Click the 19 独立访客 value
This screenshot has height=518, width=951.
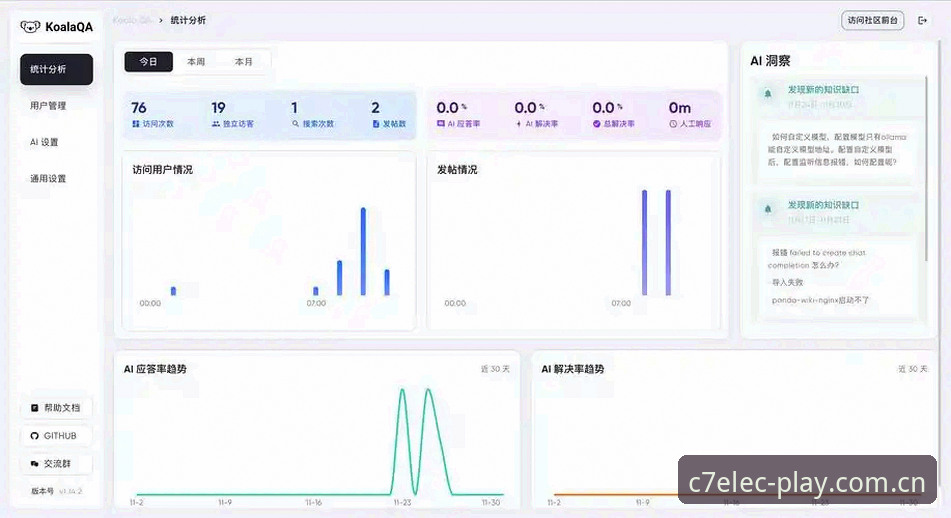click(x=218, y=108)
